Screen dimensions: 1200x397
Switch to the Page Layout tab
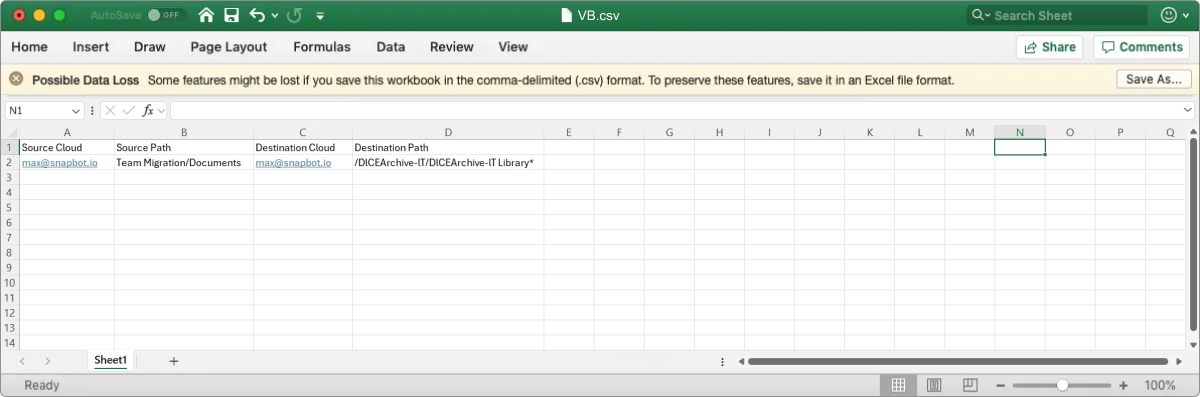point(229,47)
